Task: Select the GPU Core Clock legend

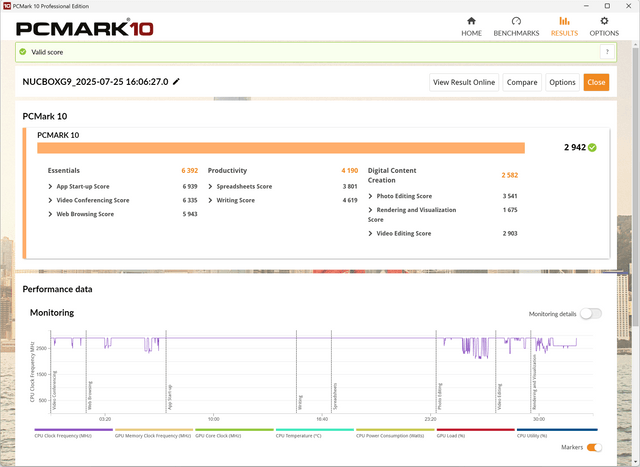Action: [x=234, y=433]
